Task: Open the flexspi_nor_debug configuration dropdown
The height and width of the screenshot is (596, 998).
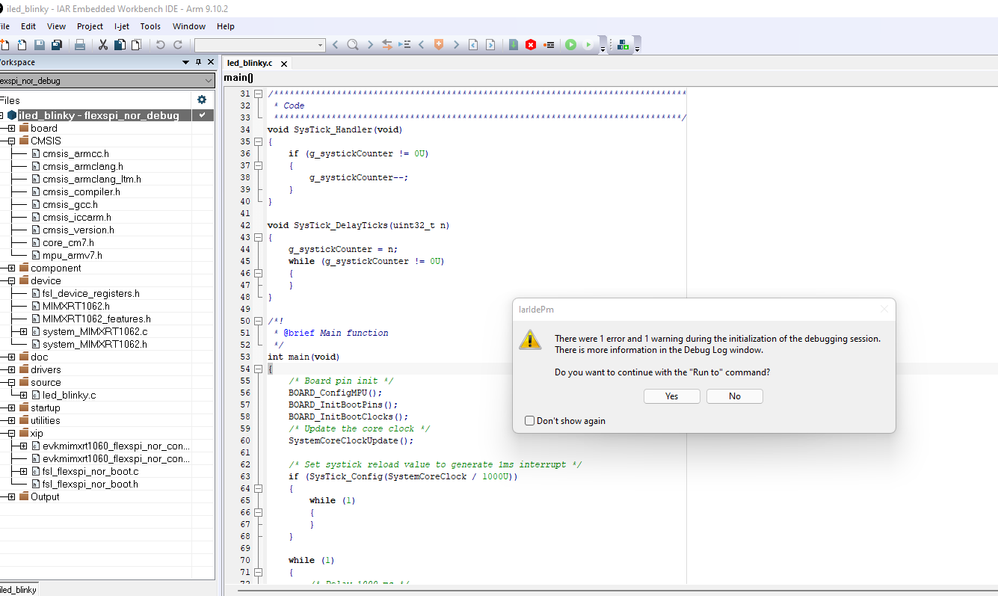Action: [x=208, y=81]
